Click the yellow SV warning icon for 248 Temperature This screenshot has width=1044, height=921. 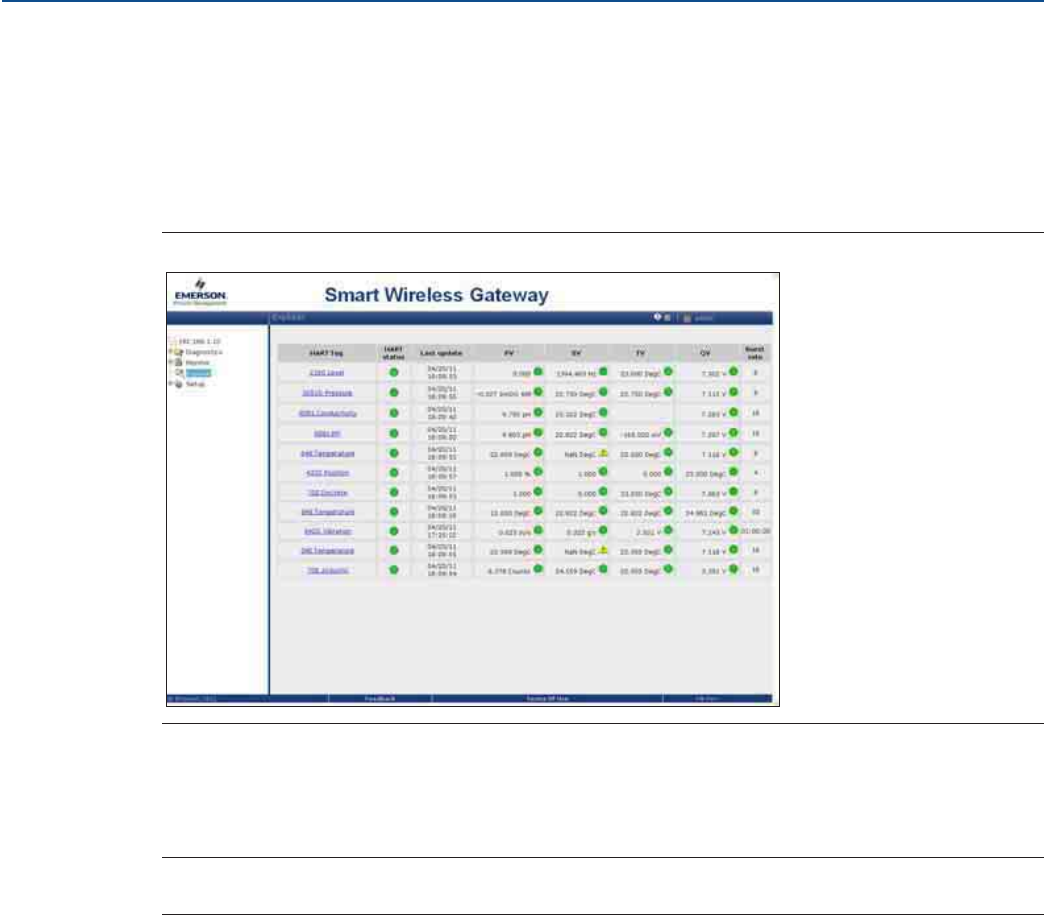(x=603, y=550)
